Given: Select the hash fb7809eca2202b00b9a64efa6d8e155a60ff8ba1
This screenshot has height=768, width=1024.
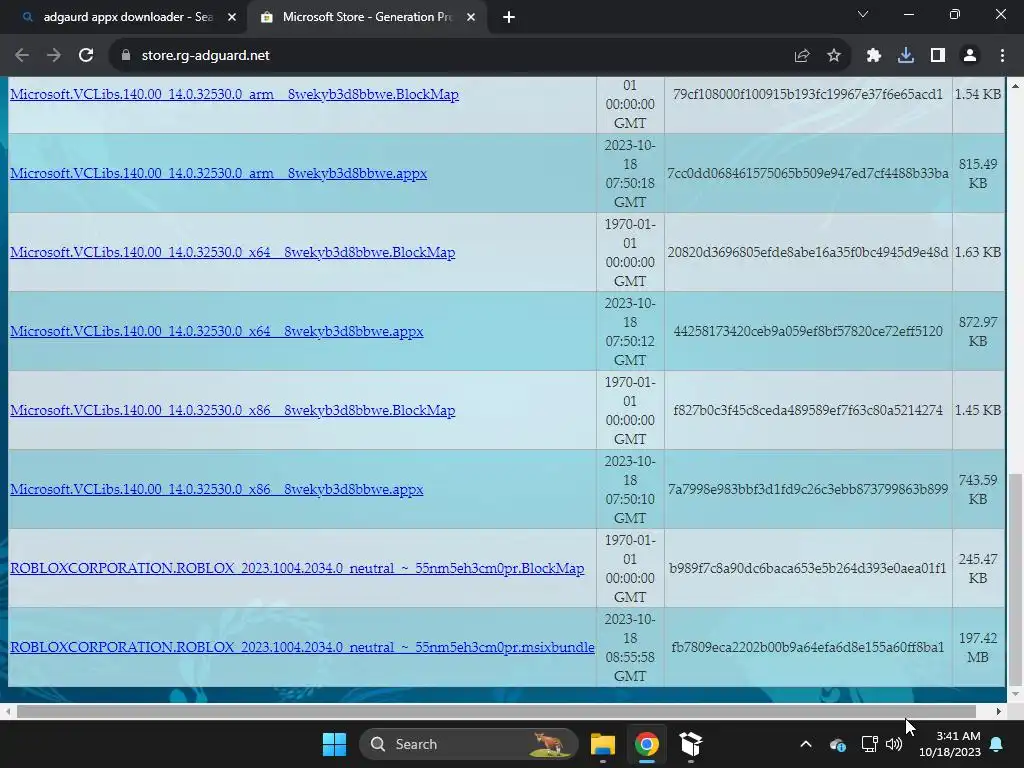Looking at the screenshot, I should coord(808,647).
